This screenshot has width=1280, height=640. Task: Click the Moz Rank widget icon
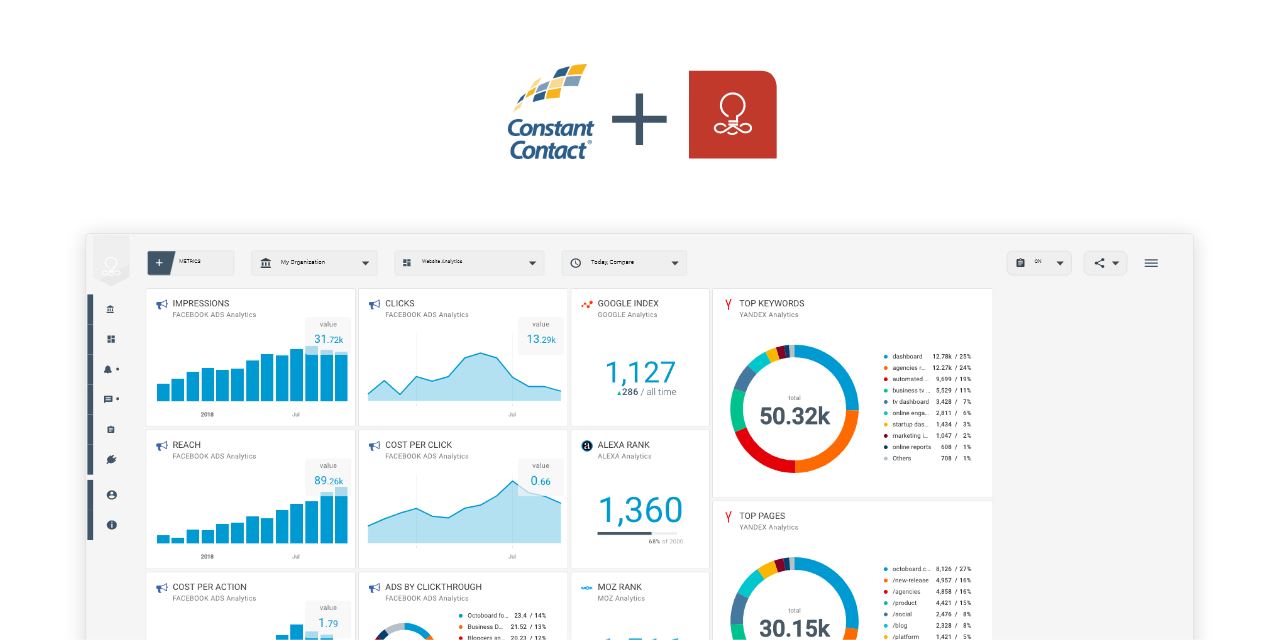coord(587,588)
